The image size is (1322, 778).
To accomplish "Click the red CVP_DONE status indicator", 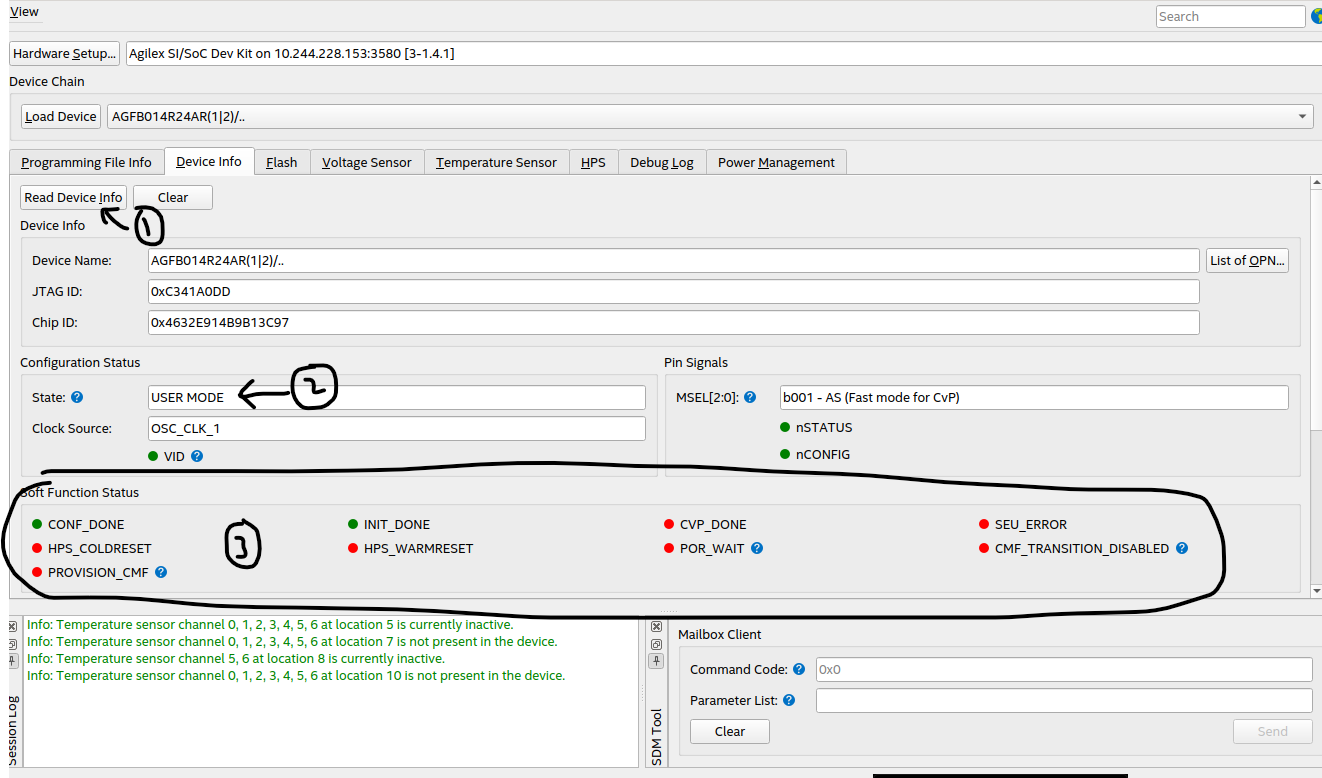I will click(669, 524).
